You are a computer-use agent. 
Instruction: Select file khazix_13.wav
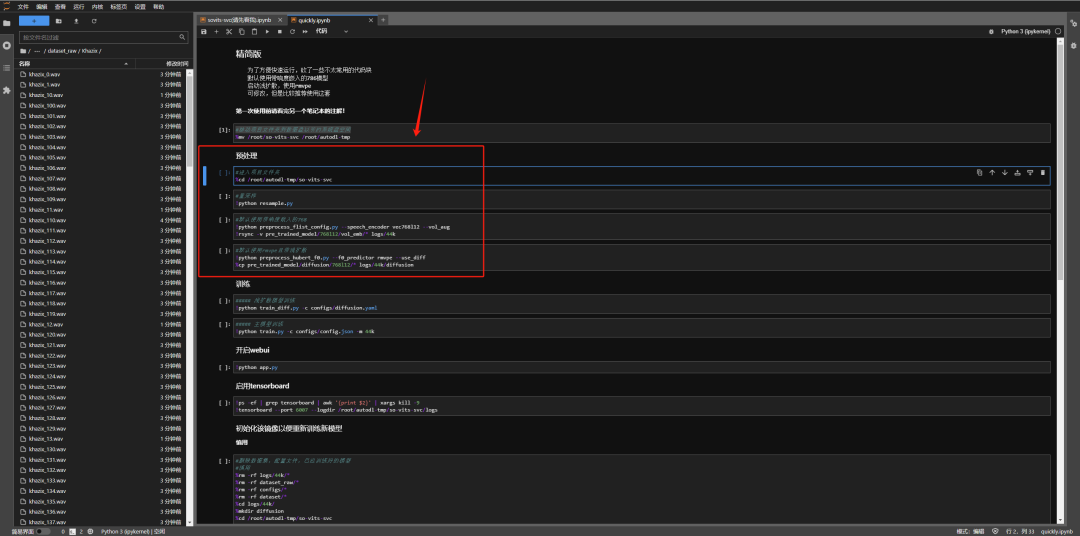(x=101, y=439)
